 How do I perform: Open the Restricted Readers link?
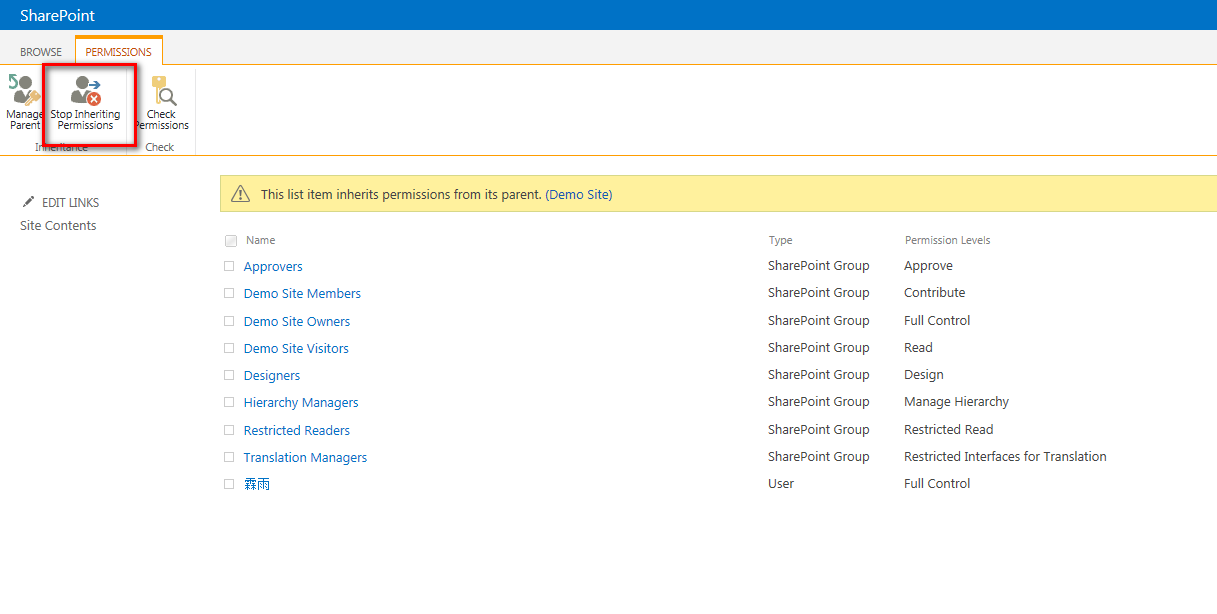coord(297,430)
